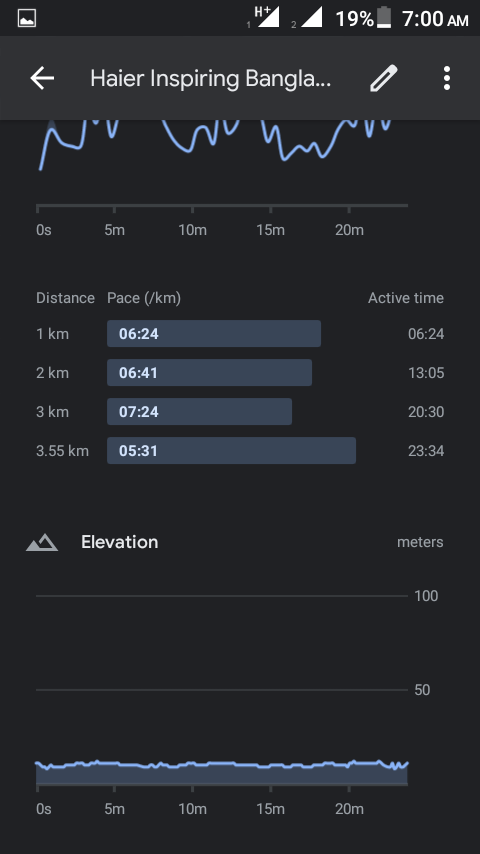Tap the Distance column header
Viewport: 480px width, 854px height.
65,298
